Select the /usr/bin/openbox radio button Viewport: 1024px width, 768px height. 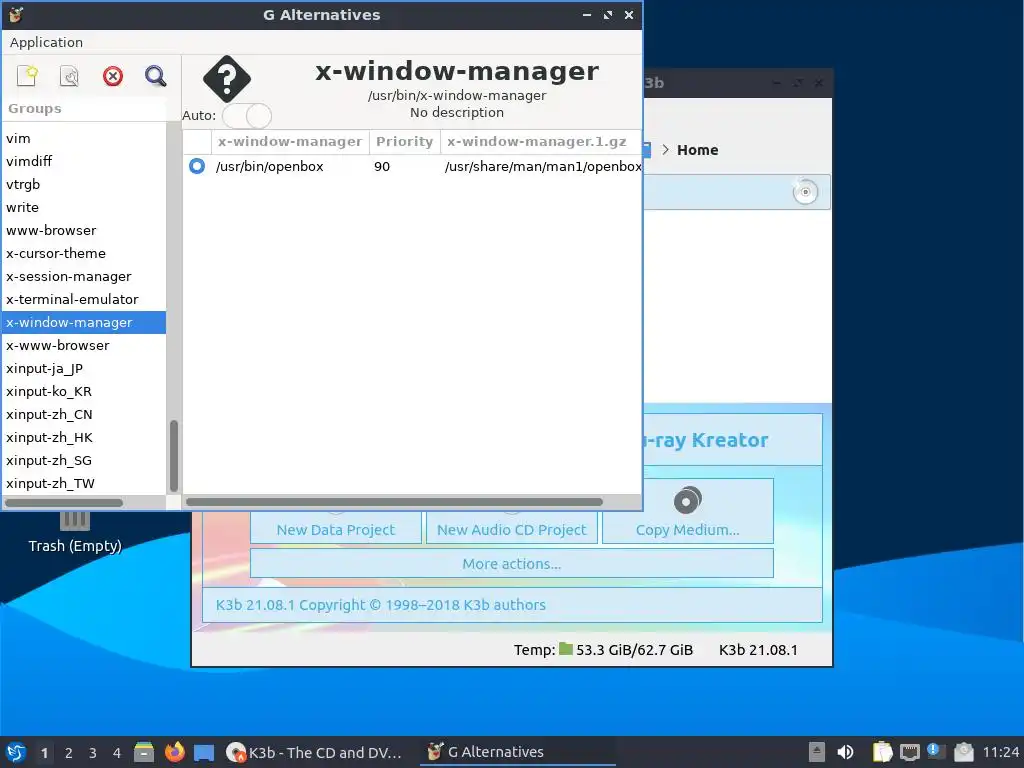tap(197, 166)
